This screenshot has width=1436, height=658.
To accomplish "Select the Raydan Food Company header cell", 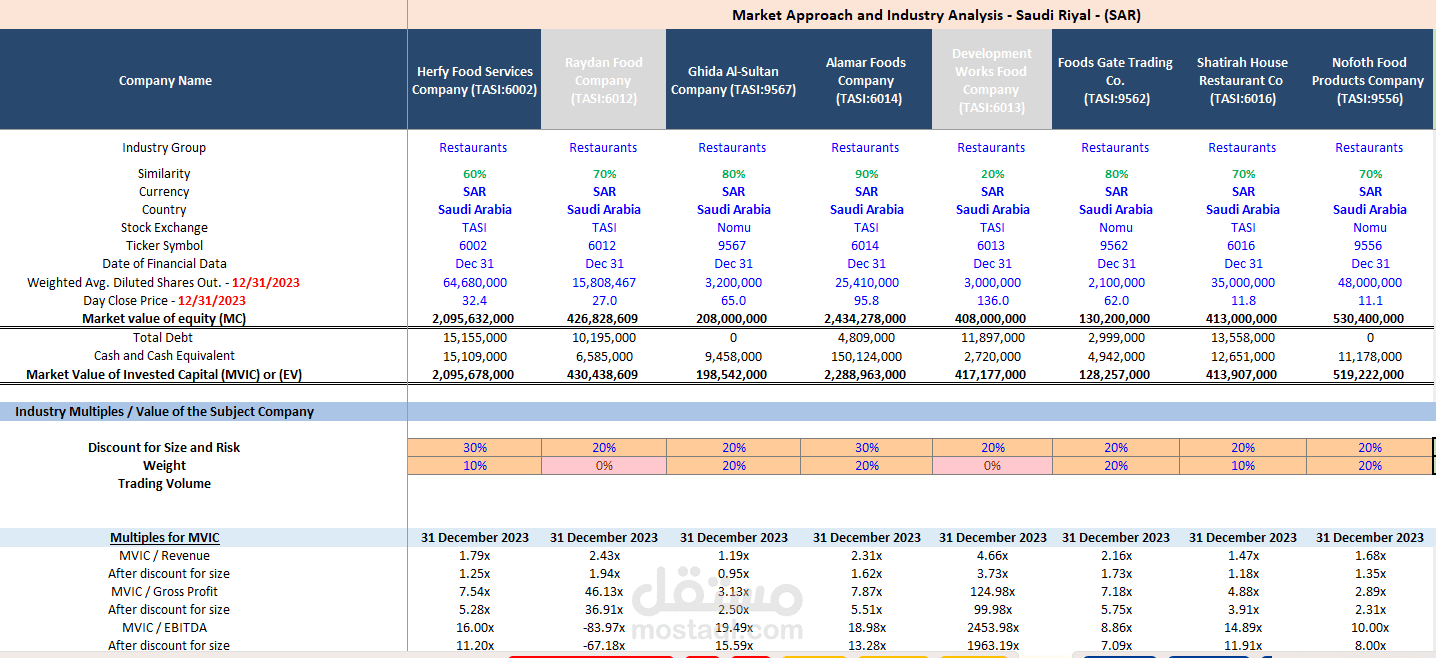I will (x=603, y=80).
